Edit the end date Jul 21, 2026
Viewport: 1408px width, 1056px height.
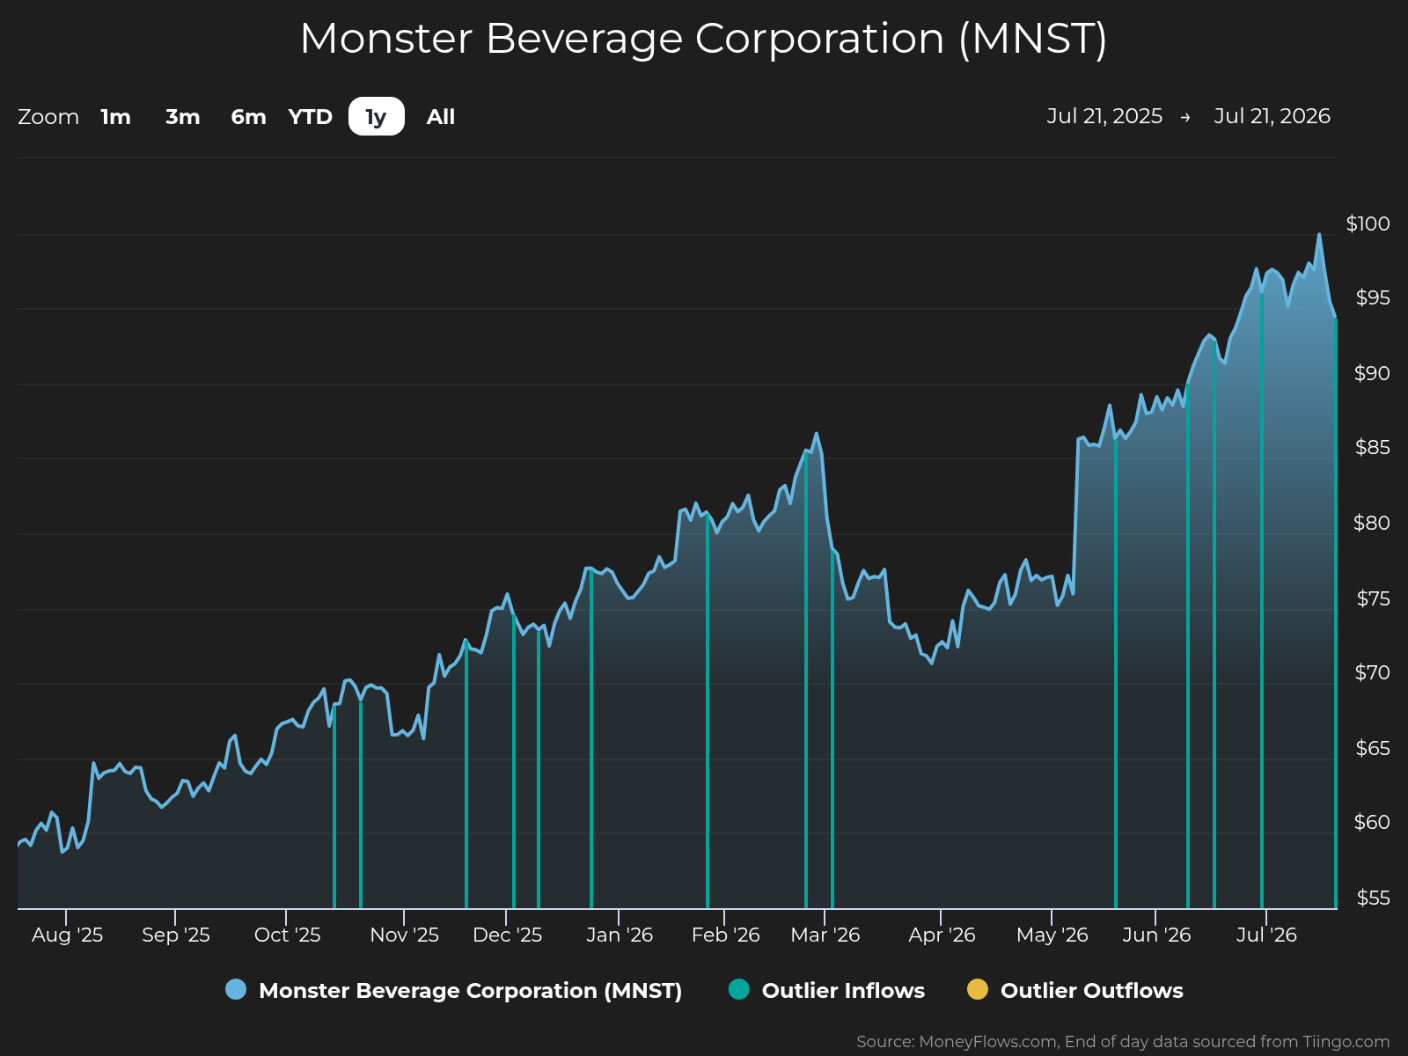(x=1272, y=116)
